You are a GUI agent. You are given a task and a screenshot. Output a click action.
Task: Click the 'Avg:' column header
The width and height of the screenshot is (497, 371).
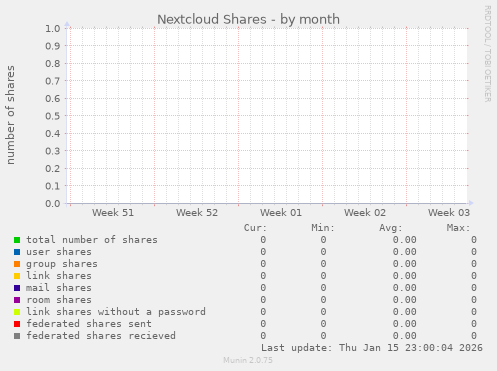391,228
